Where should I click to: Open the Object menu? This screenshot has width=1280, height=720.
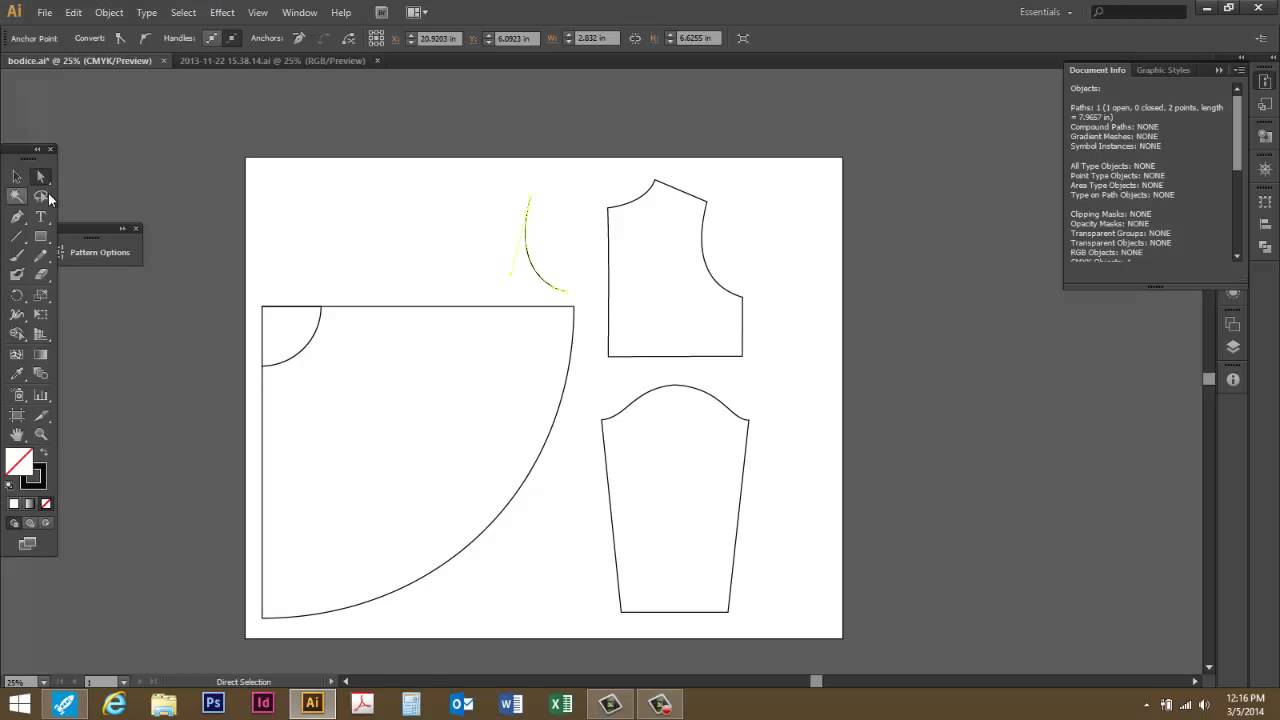(x=109, y=12)
